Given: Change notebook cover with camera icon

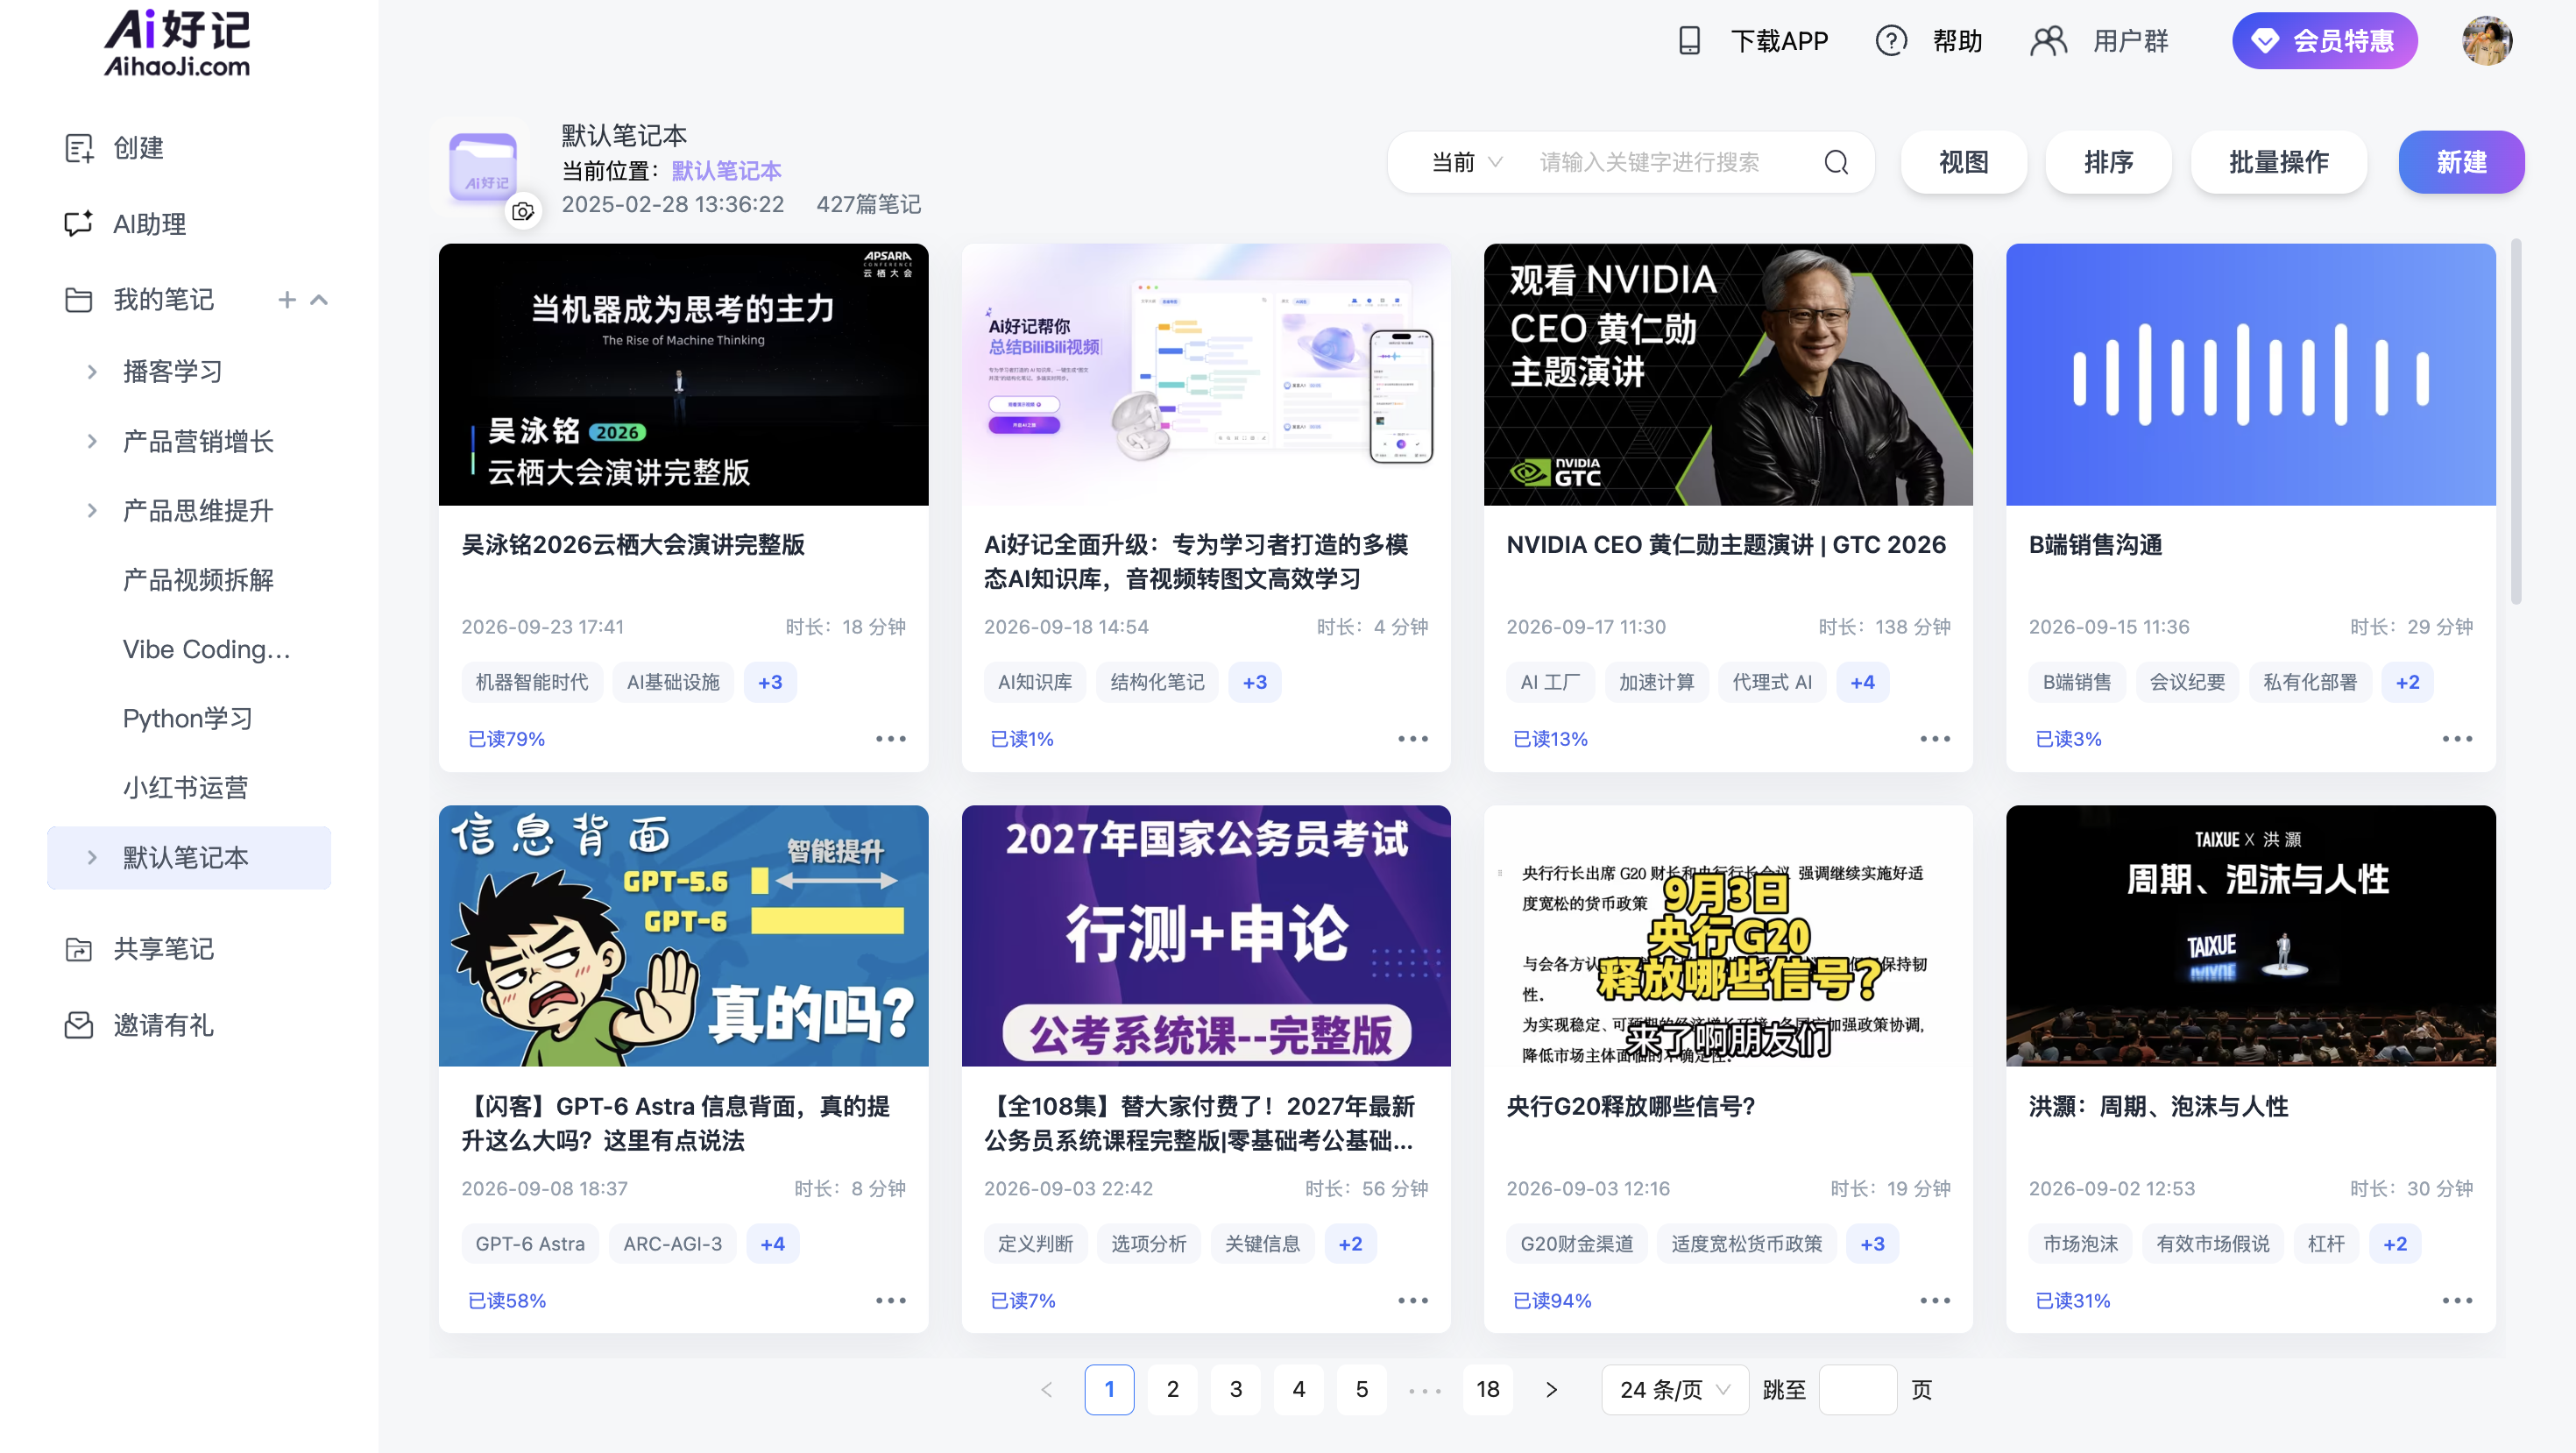Looking at the screenshot, I should [x=523, y=211].
